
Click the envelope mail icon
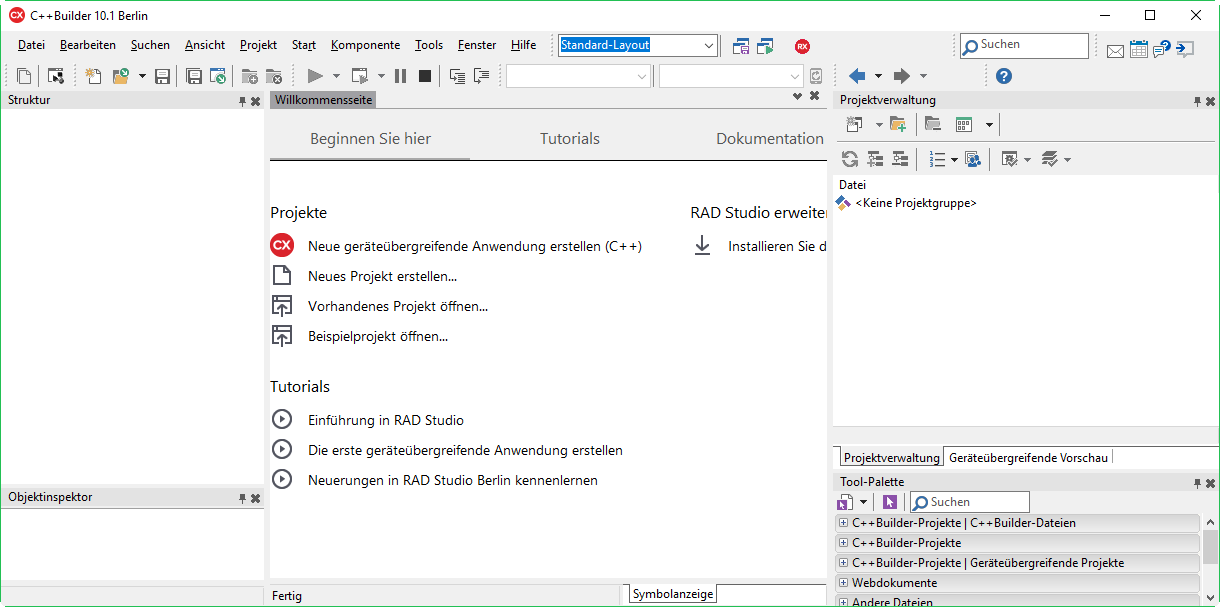1115,50
